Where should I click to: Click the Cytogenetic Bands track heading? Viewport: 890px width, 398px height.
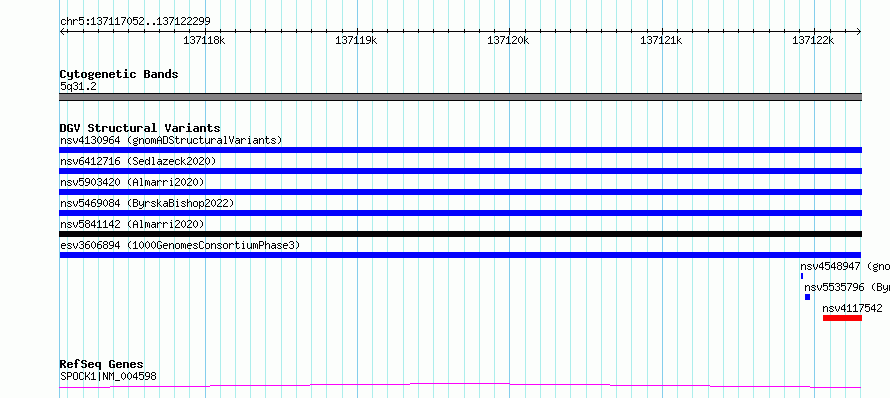[x=119, y=74]
